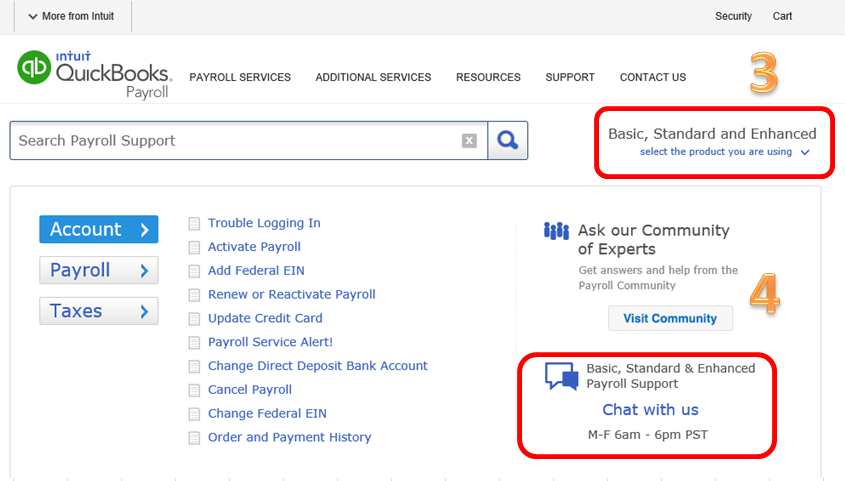The height and width of the screenshot is (481, 845).
Task: Go to the Security link
Action: 733,16
